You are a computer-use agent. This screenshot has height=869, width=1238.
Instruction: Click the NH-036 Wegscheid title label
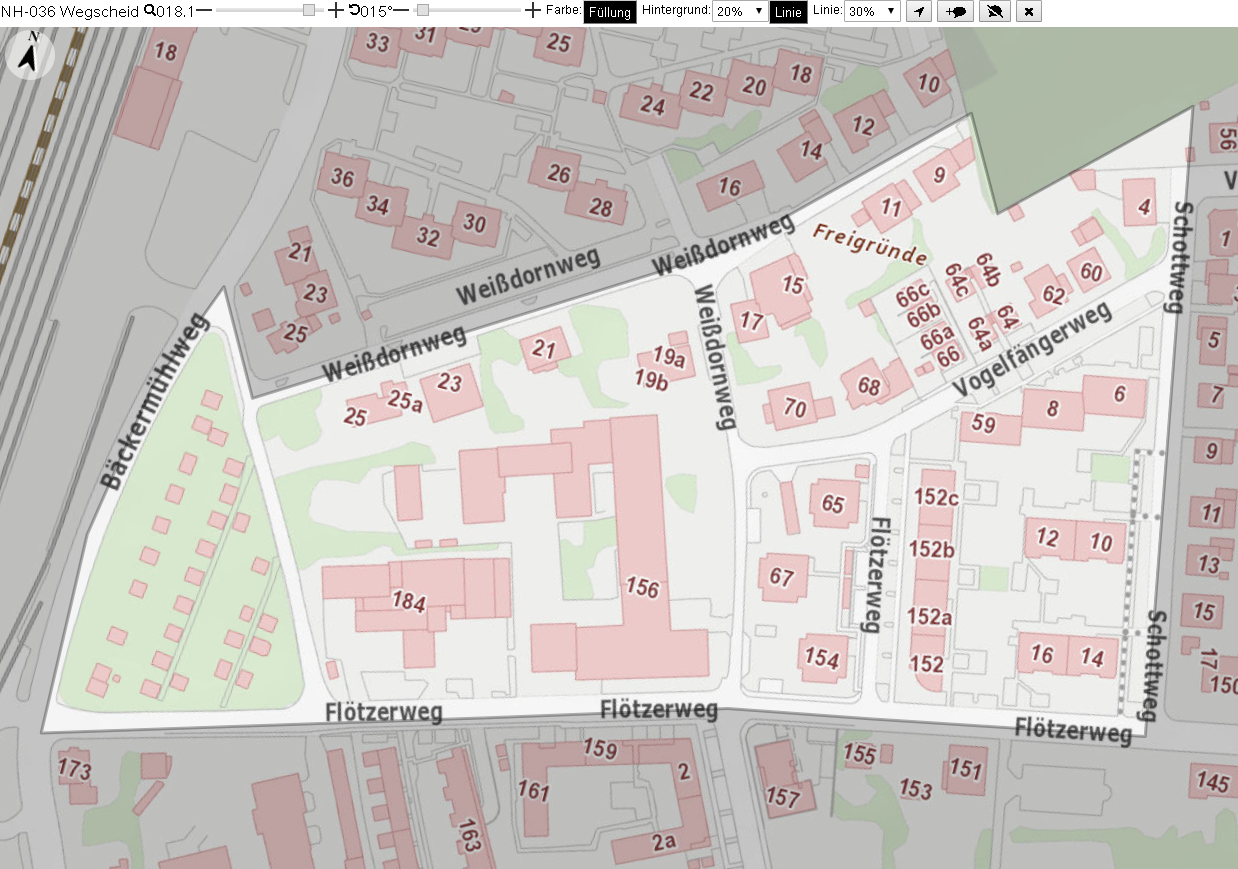[70, 11]
